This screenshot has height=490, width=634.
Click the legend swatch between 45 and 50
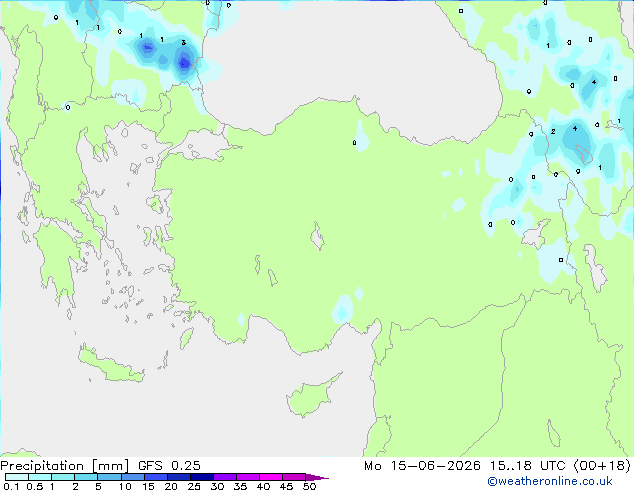point(294,477)
